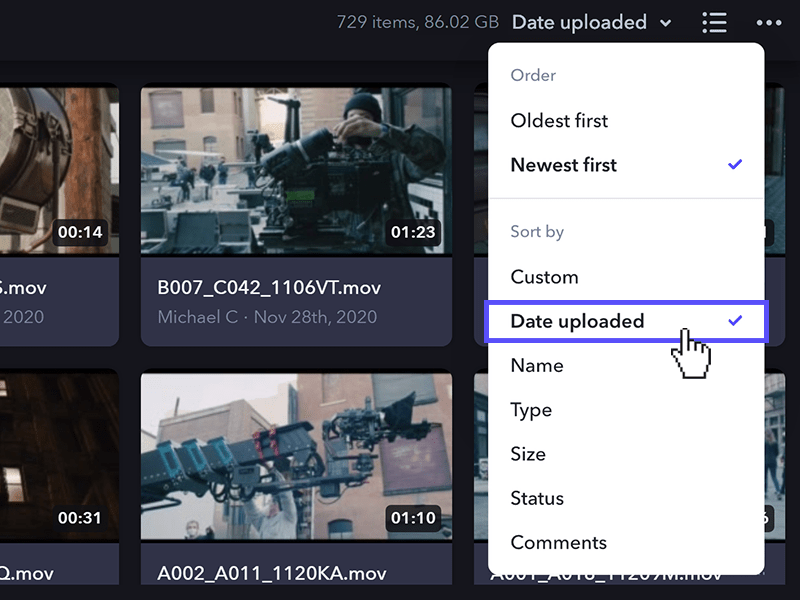The width and height of the screenshot is (800, 600).
Task: Click the 729 items, 86.02 GB summary
Action: pyautogui.click(x=418, y=22)
